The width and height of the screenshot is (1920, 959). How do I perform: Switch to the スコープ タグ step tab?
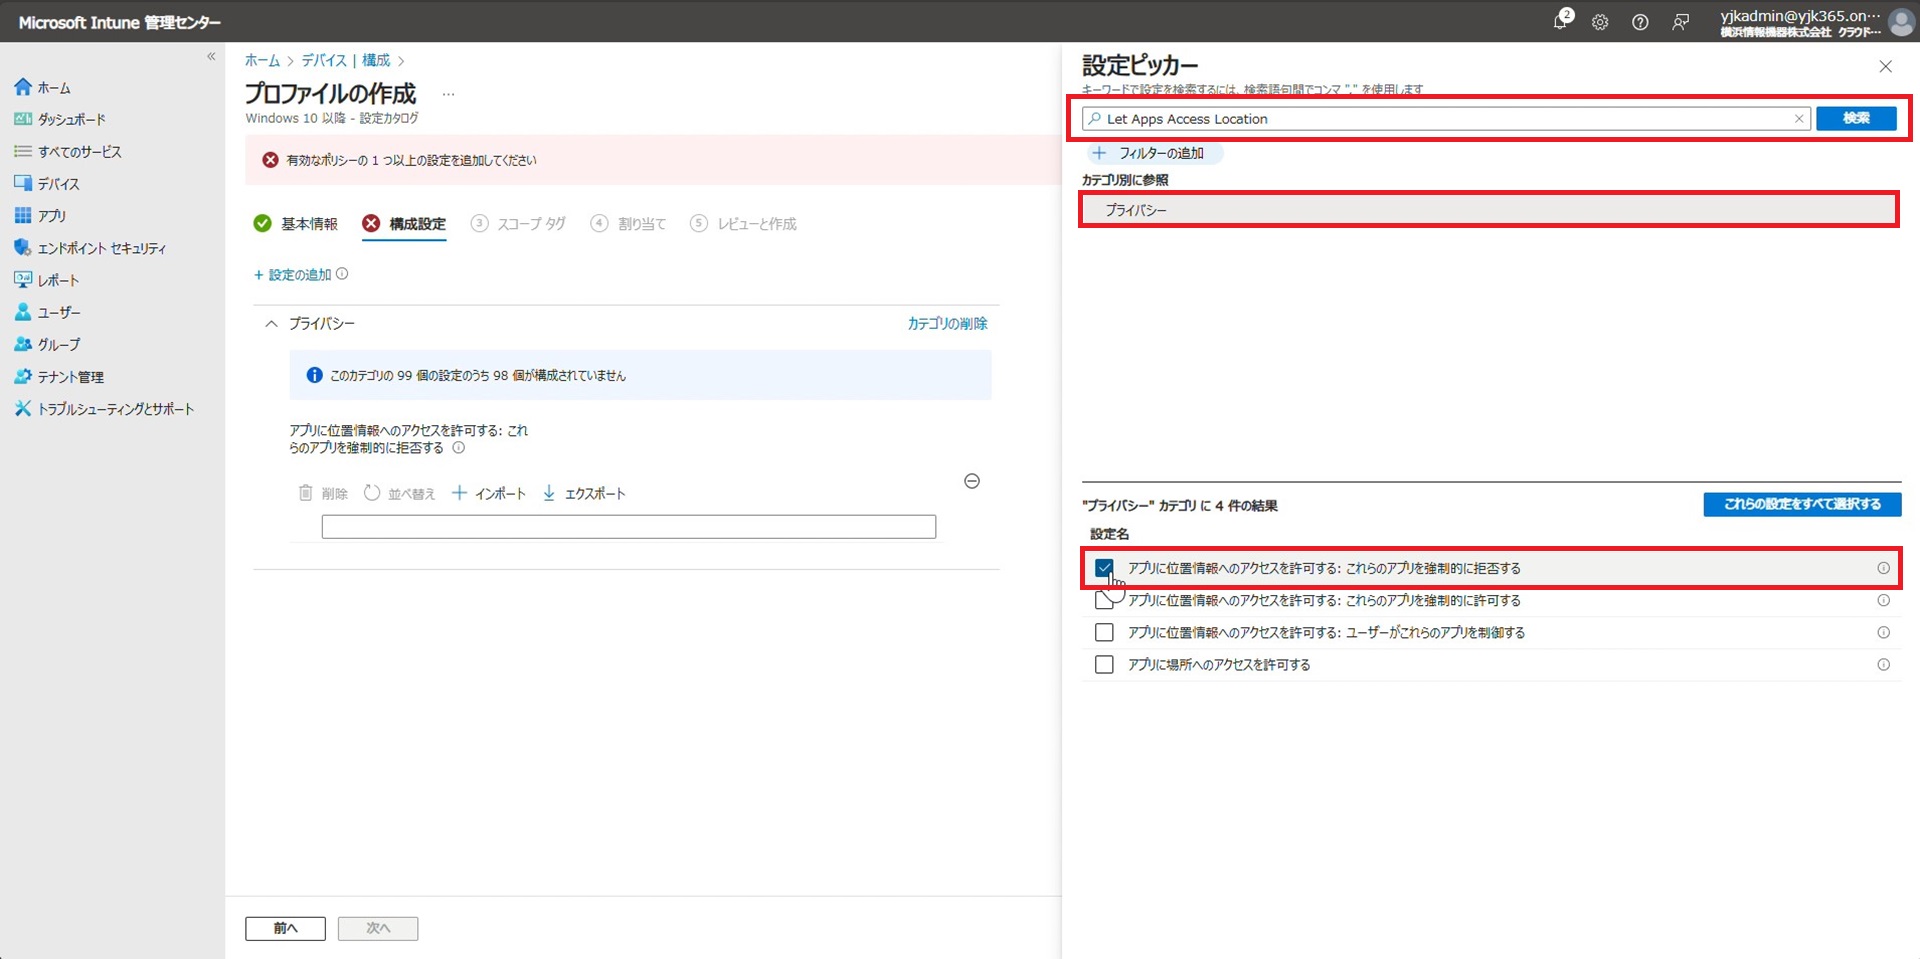tap(518, 223)
